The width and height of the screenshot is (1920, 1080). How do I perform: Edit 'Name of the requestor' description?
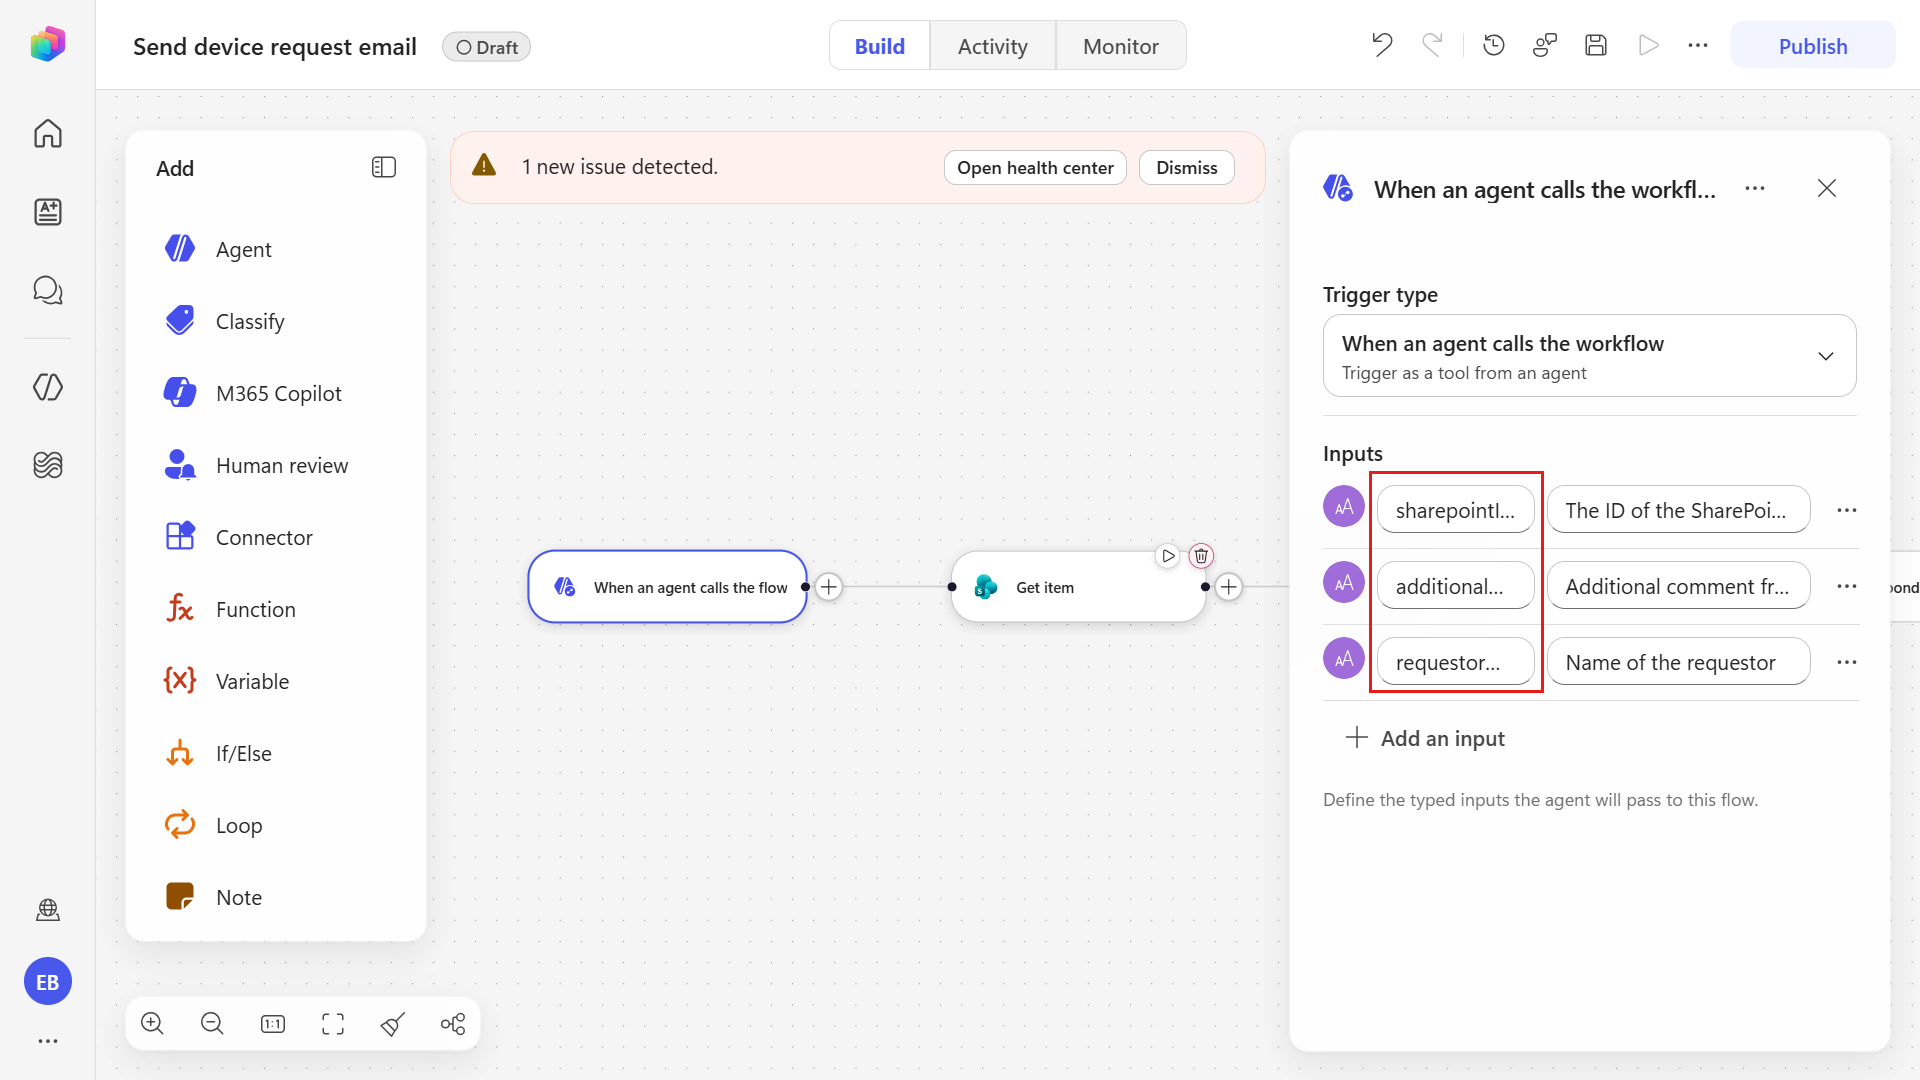tap(1679, 662)
